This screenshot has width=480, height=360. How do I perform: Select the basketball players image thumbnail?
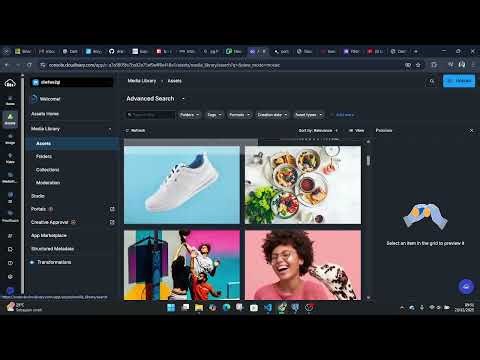[x=182, y=265]
